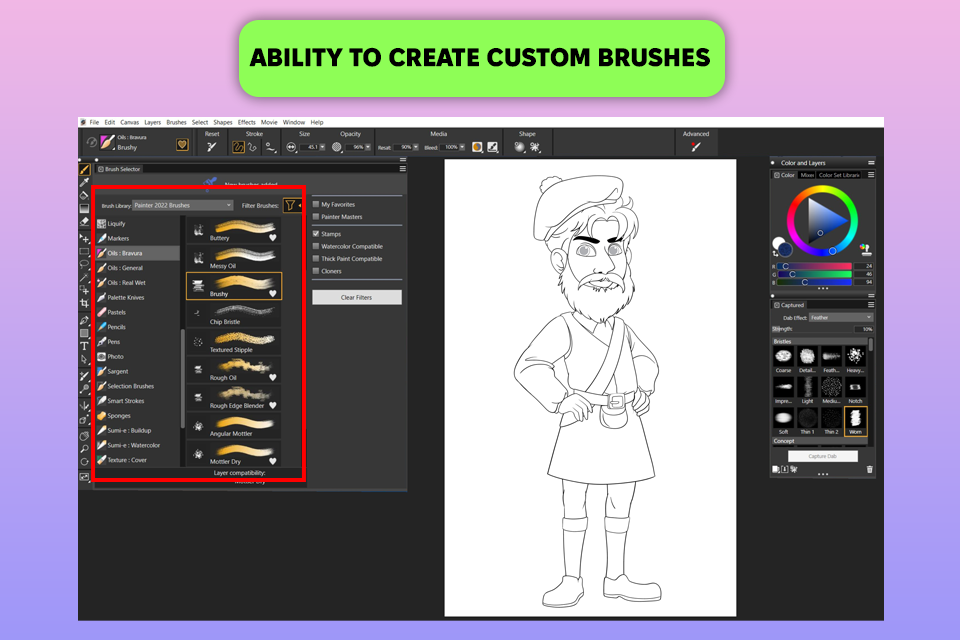Viewport: 960px width, 640px height.
Task: Open the Dab Effect Feather dropdown
Action: tap(841, 317)
